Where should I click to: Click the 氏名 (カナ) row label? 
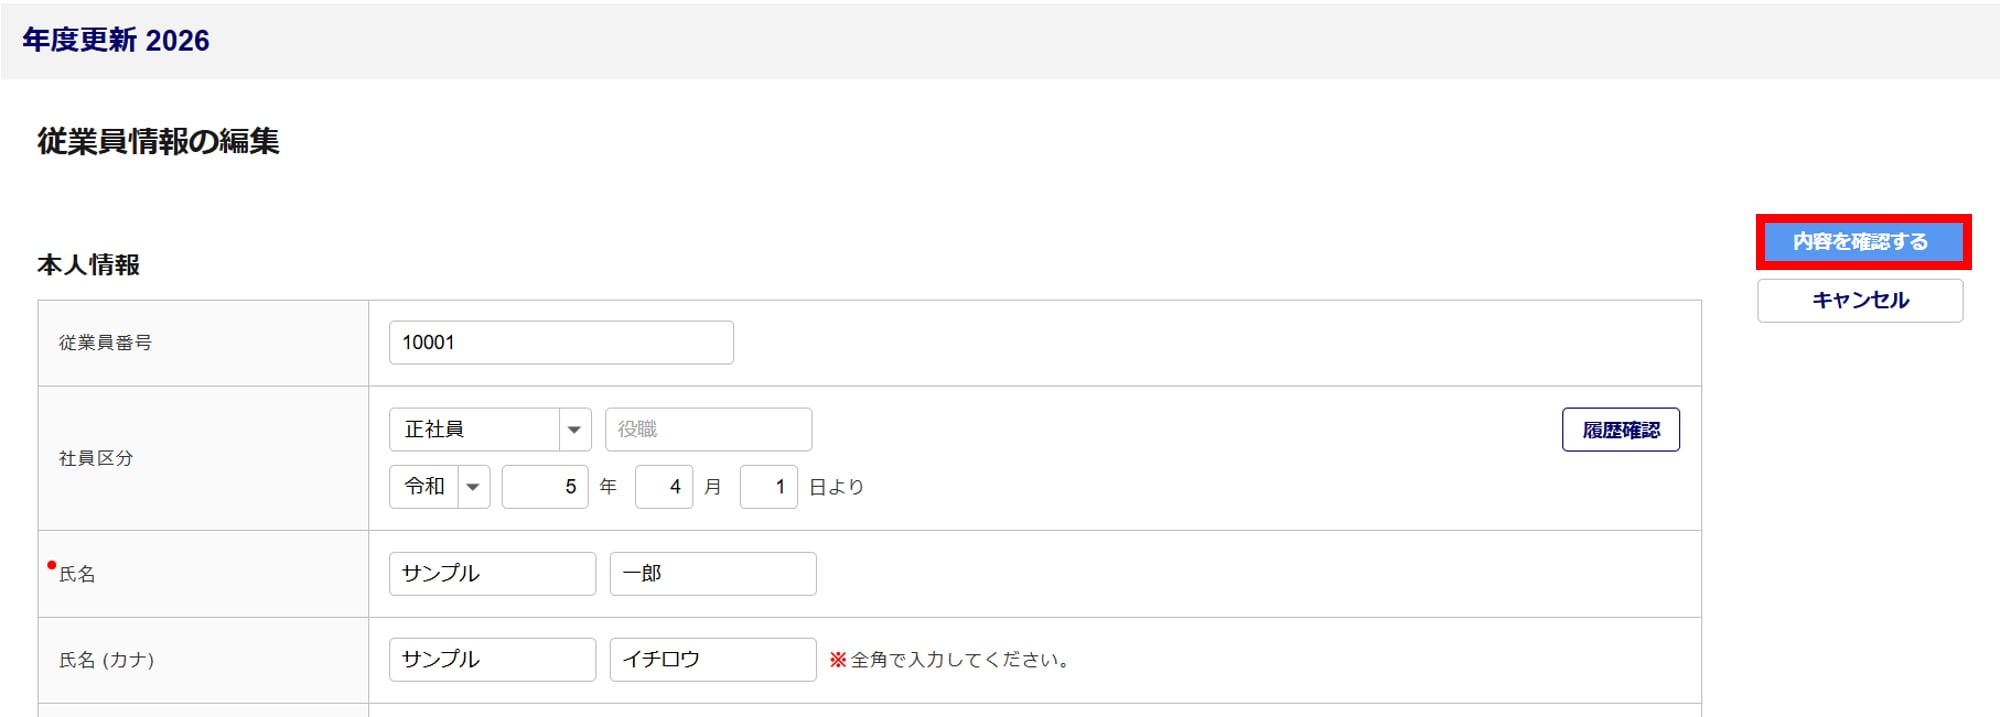(106, 660)
